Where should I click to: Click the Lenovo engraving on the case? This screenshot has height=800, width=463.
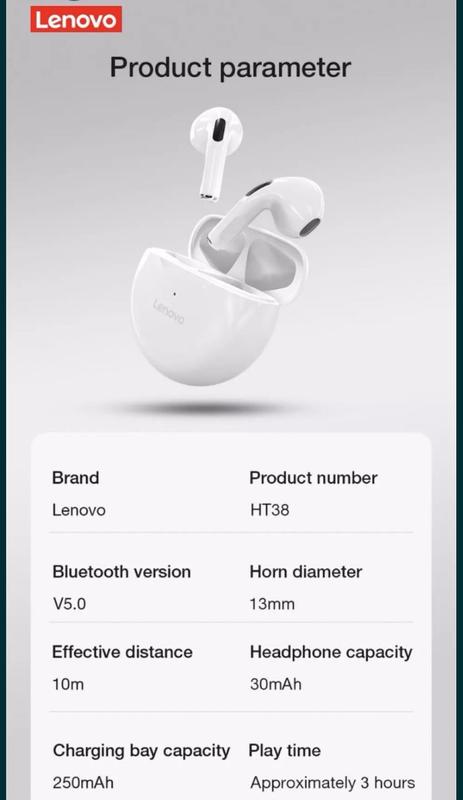(x=168, y=311)
